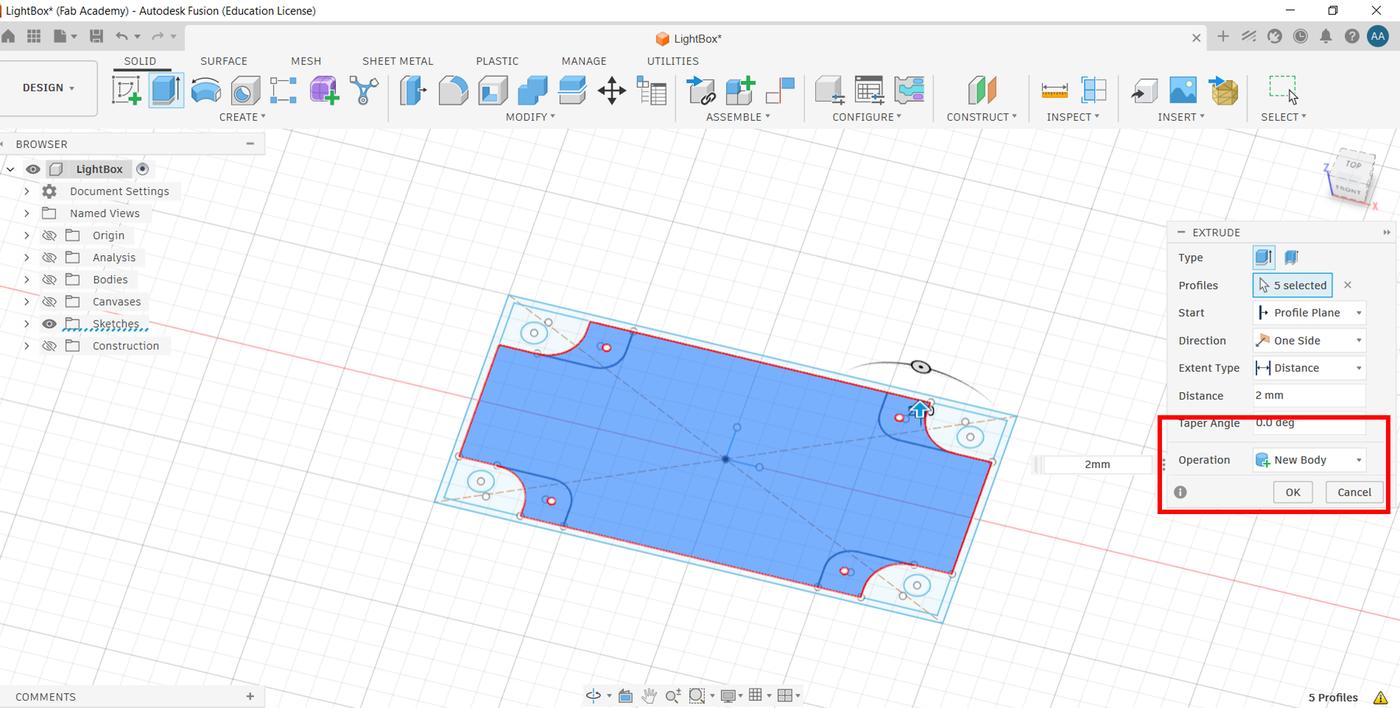Select the Joint tool icon
The image size is (1400, 708).
tap(780, 91)
